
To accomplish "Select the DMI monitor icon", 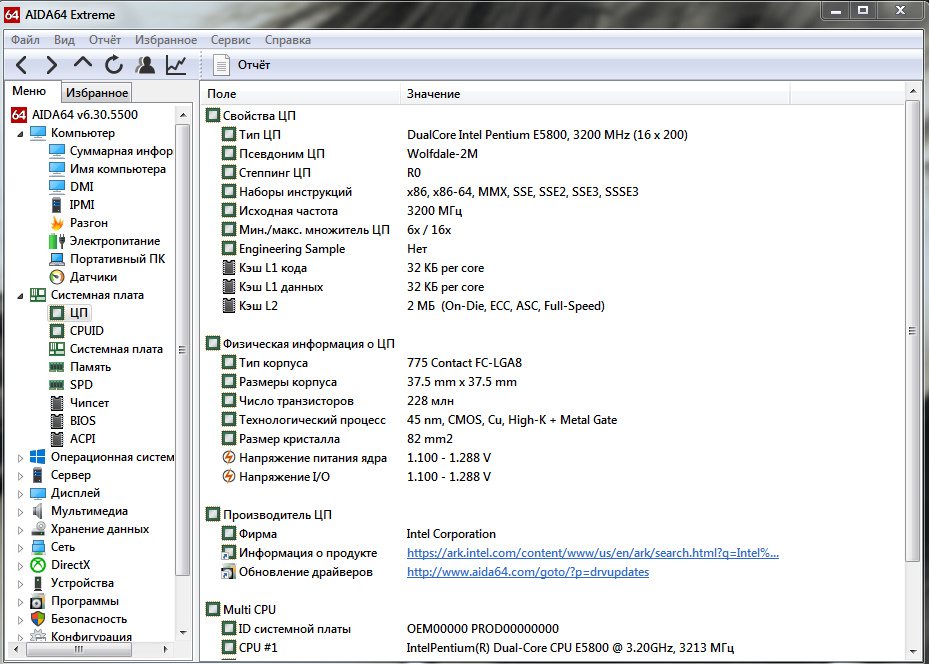I will point(57,187).
